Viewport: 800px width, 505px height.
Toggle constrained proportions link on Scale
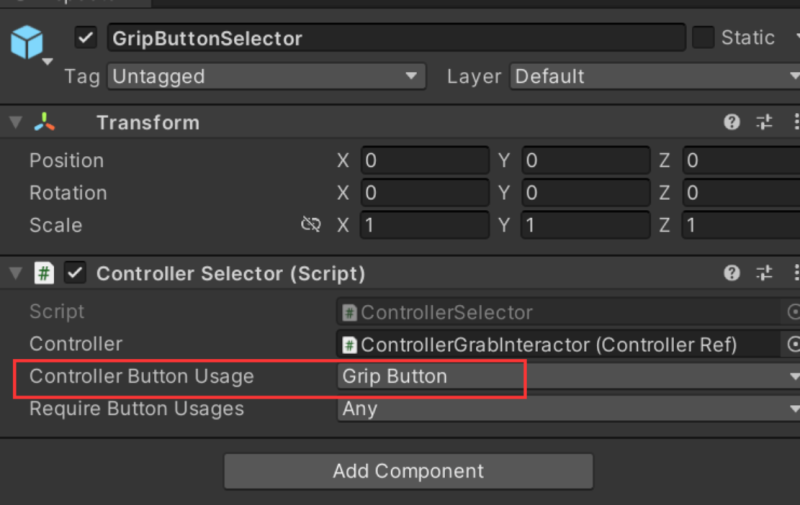311,225
